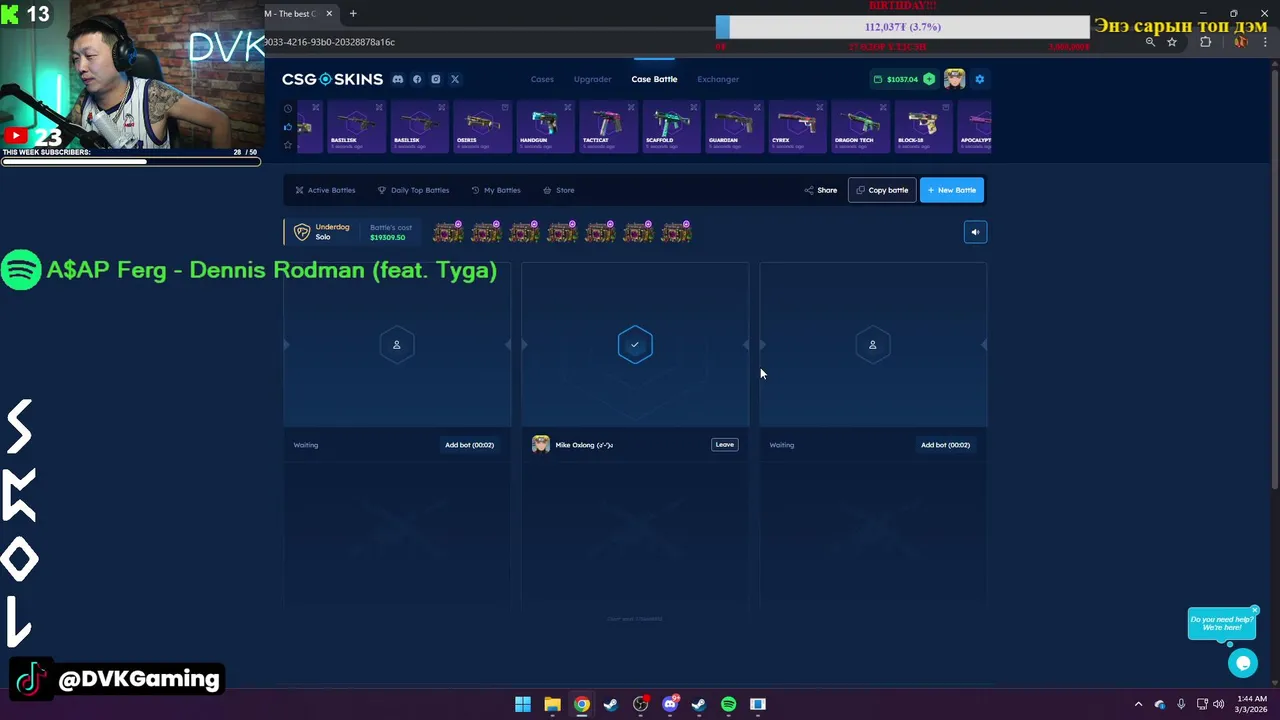Screen dimensions: 1280x720
Task: Open the Chrome three-dot menu
Action: click(1266, 42)
